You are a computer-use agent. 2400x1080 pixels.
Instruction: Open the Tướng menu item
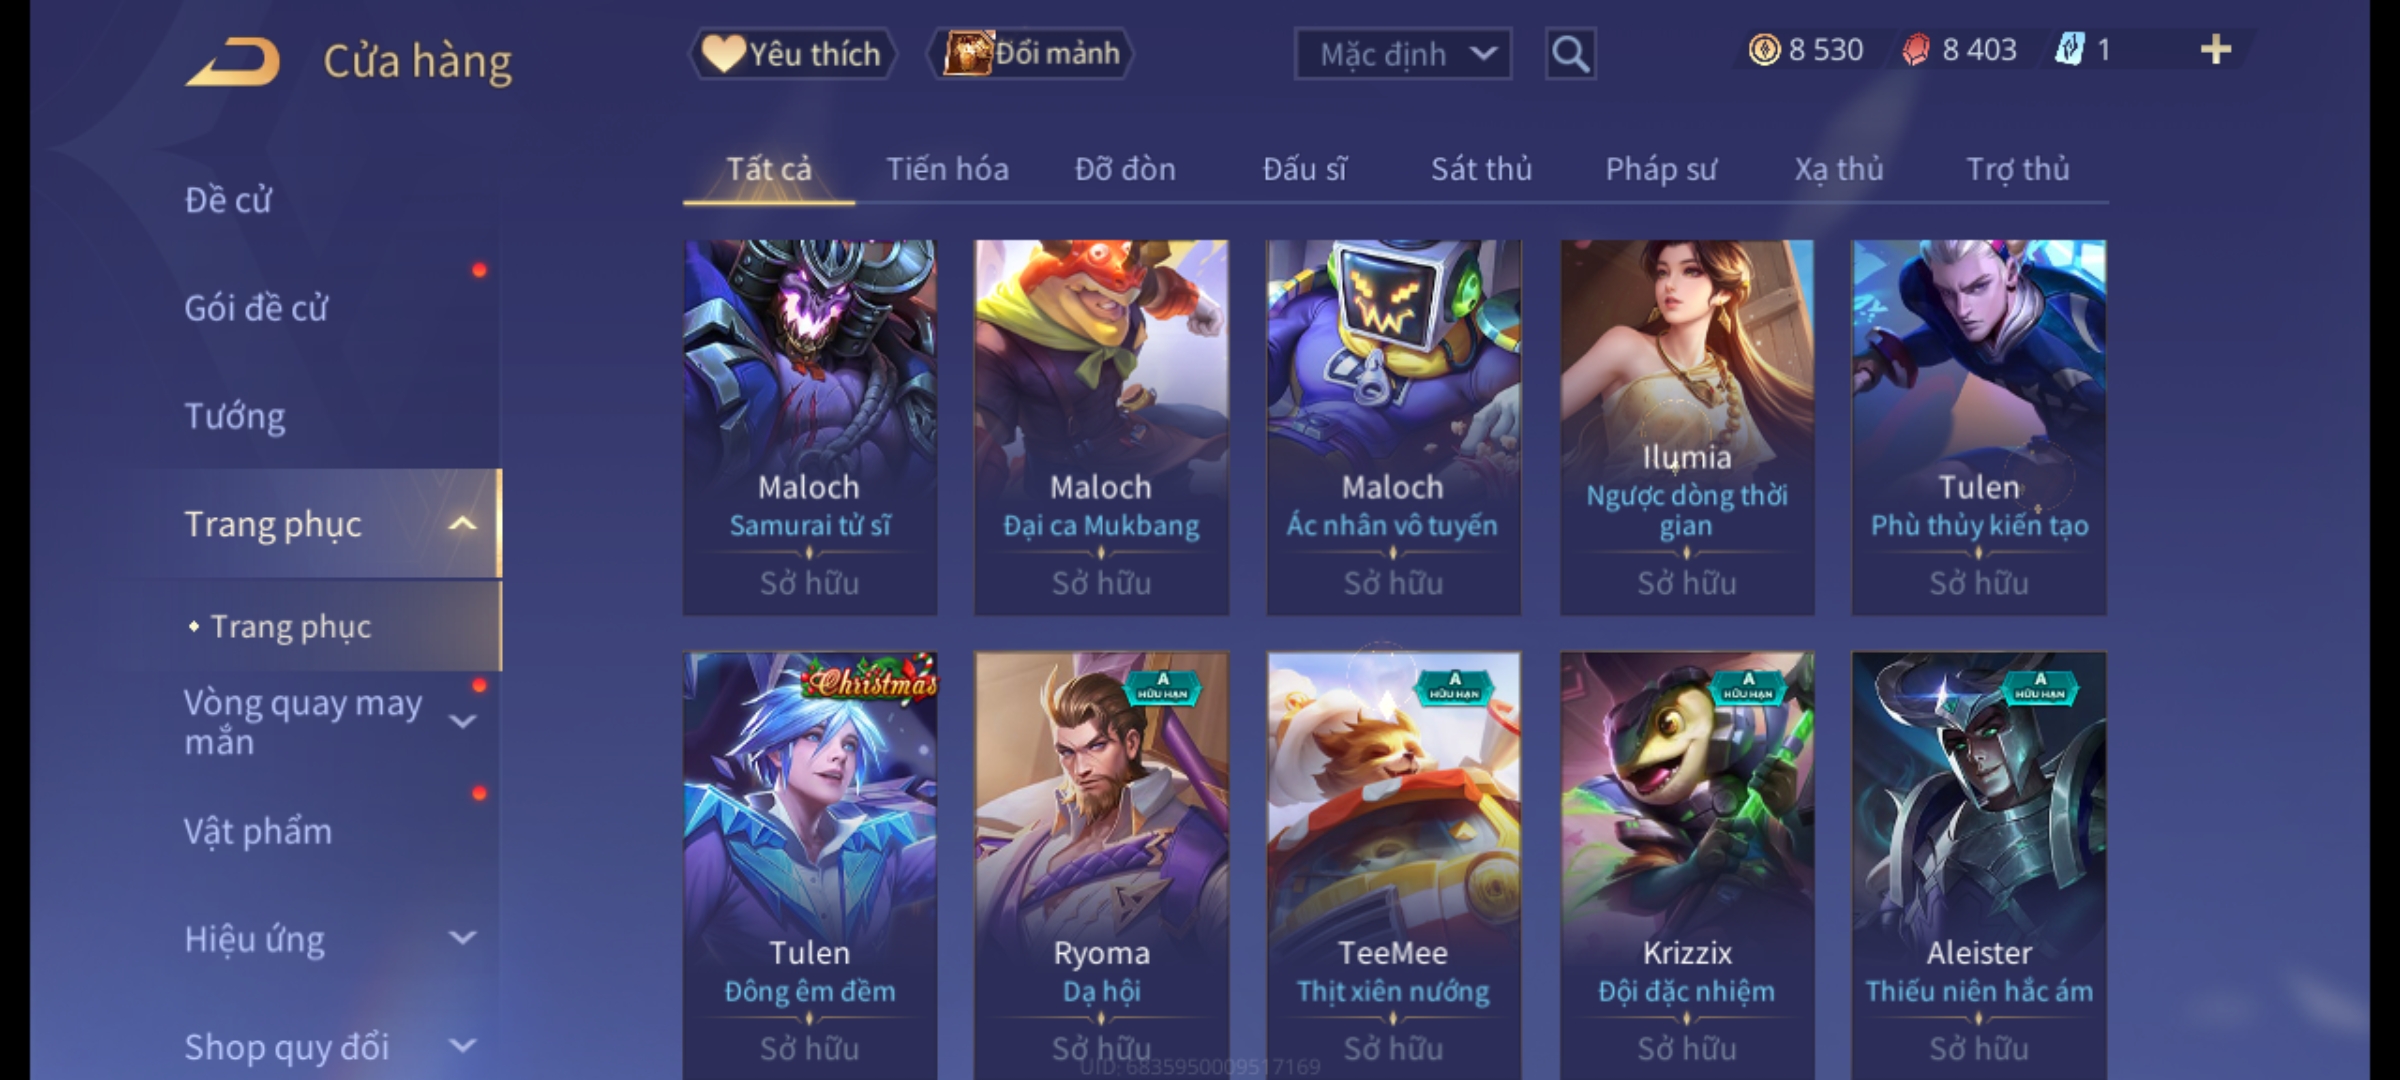(234, 415)
